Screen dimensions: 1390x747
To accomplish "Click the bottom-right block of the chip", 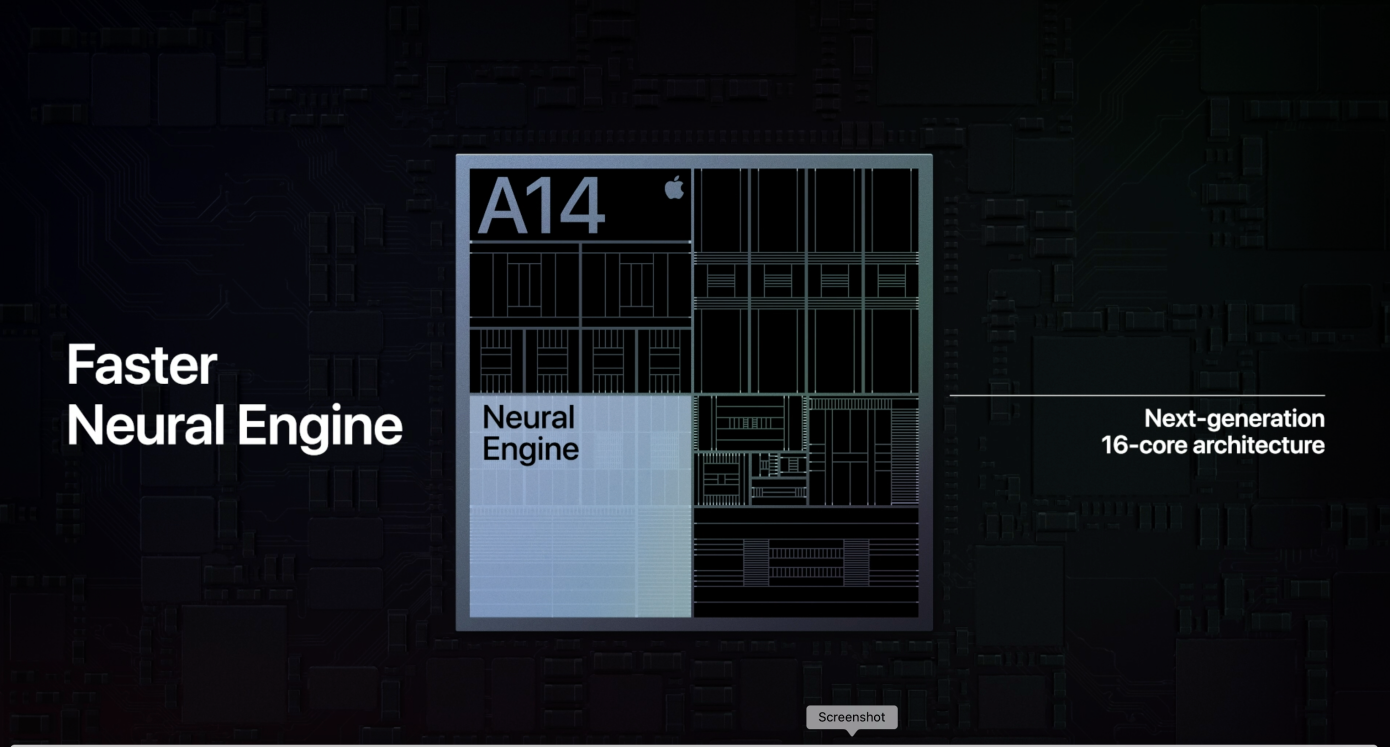I will tap(806, 563).
